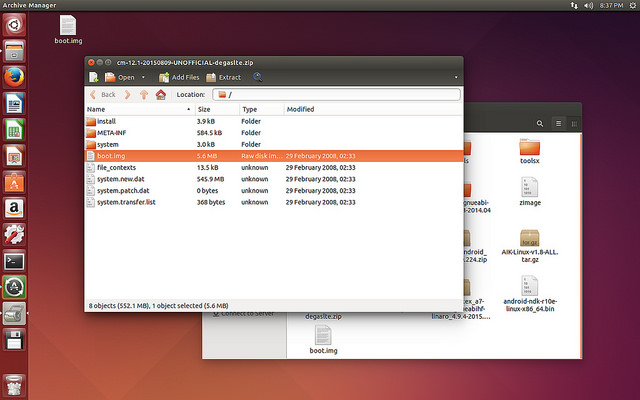Expand the archive toolbar overflow arrow
640x400 pixels.
coord(457,77)
